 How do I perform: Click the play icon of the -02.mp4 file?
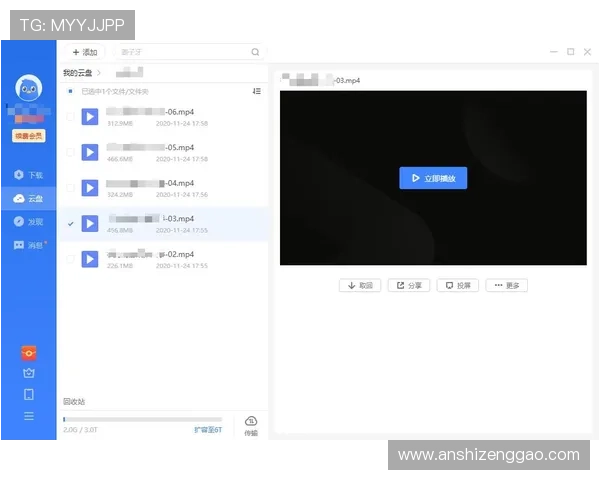(x=89, y=259)
